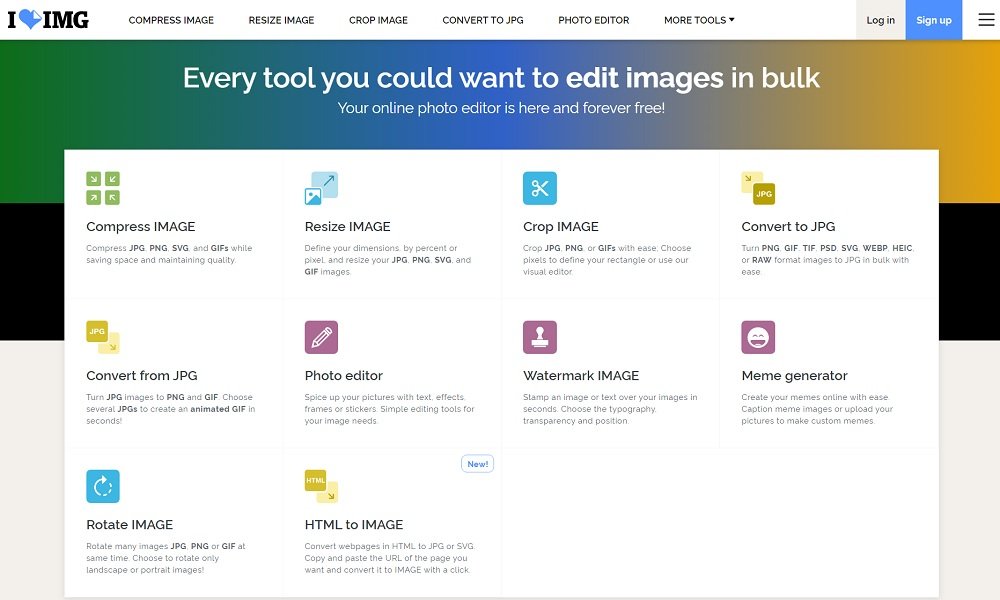Click the New! badge on HTML to IMAGE
Viewport: 1000px width, 600px height.
pyautogui.click(x=478, y=464)
